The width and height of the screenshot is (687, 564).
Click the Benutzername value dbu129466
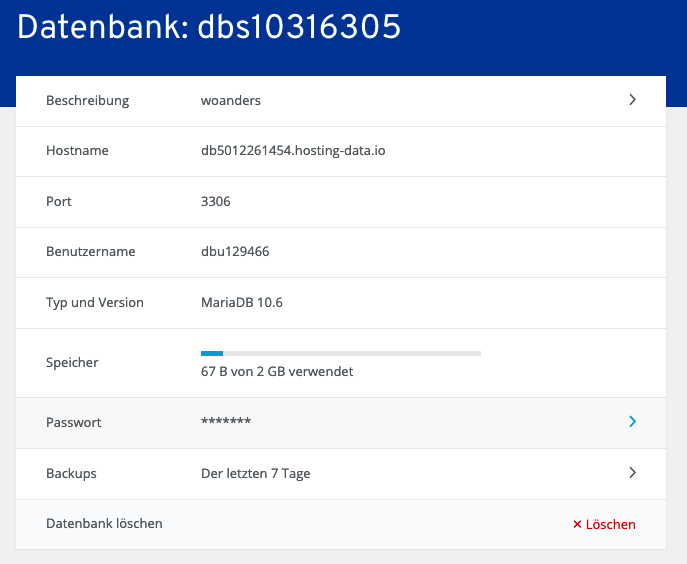coord(235,252)
